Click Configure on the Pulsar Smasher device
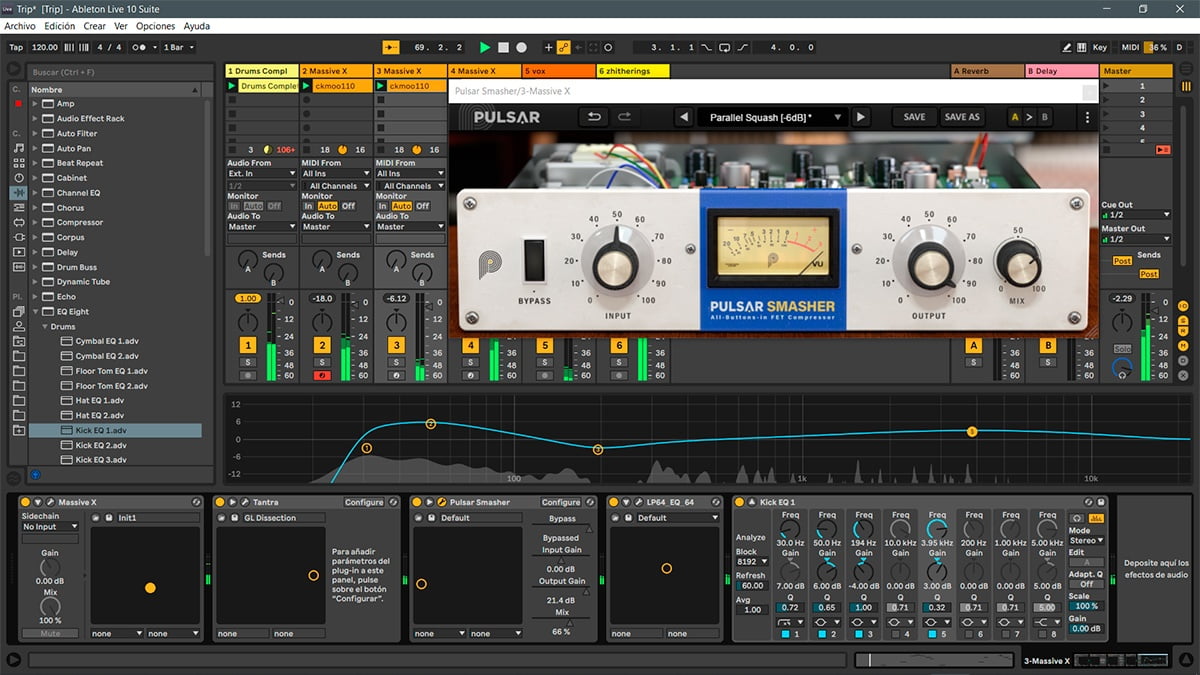1200x675 pixels. [x=561, y=502]
